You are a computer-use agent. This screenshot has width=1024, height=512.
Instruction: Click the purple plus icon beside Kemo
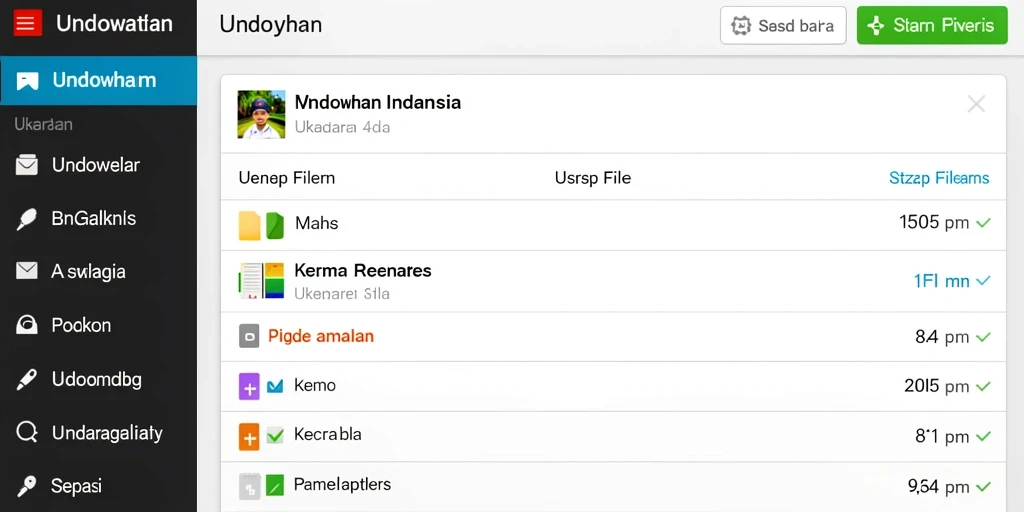click(249, 387)
